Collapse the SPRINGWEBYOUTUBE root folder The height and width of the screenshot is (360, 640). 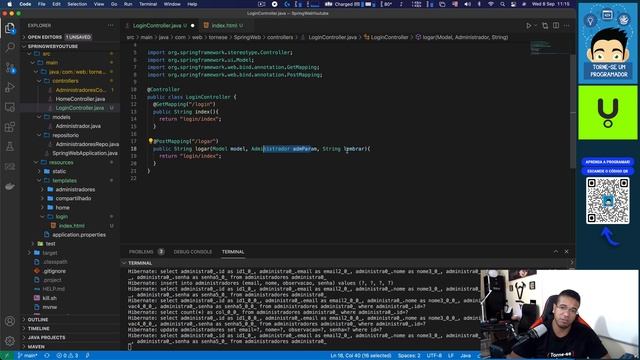(70, 46)
